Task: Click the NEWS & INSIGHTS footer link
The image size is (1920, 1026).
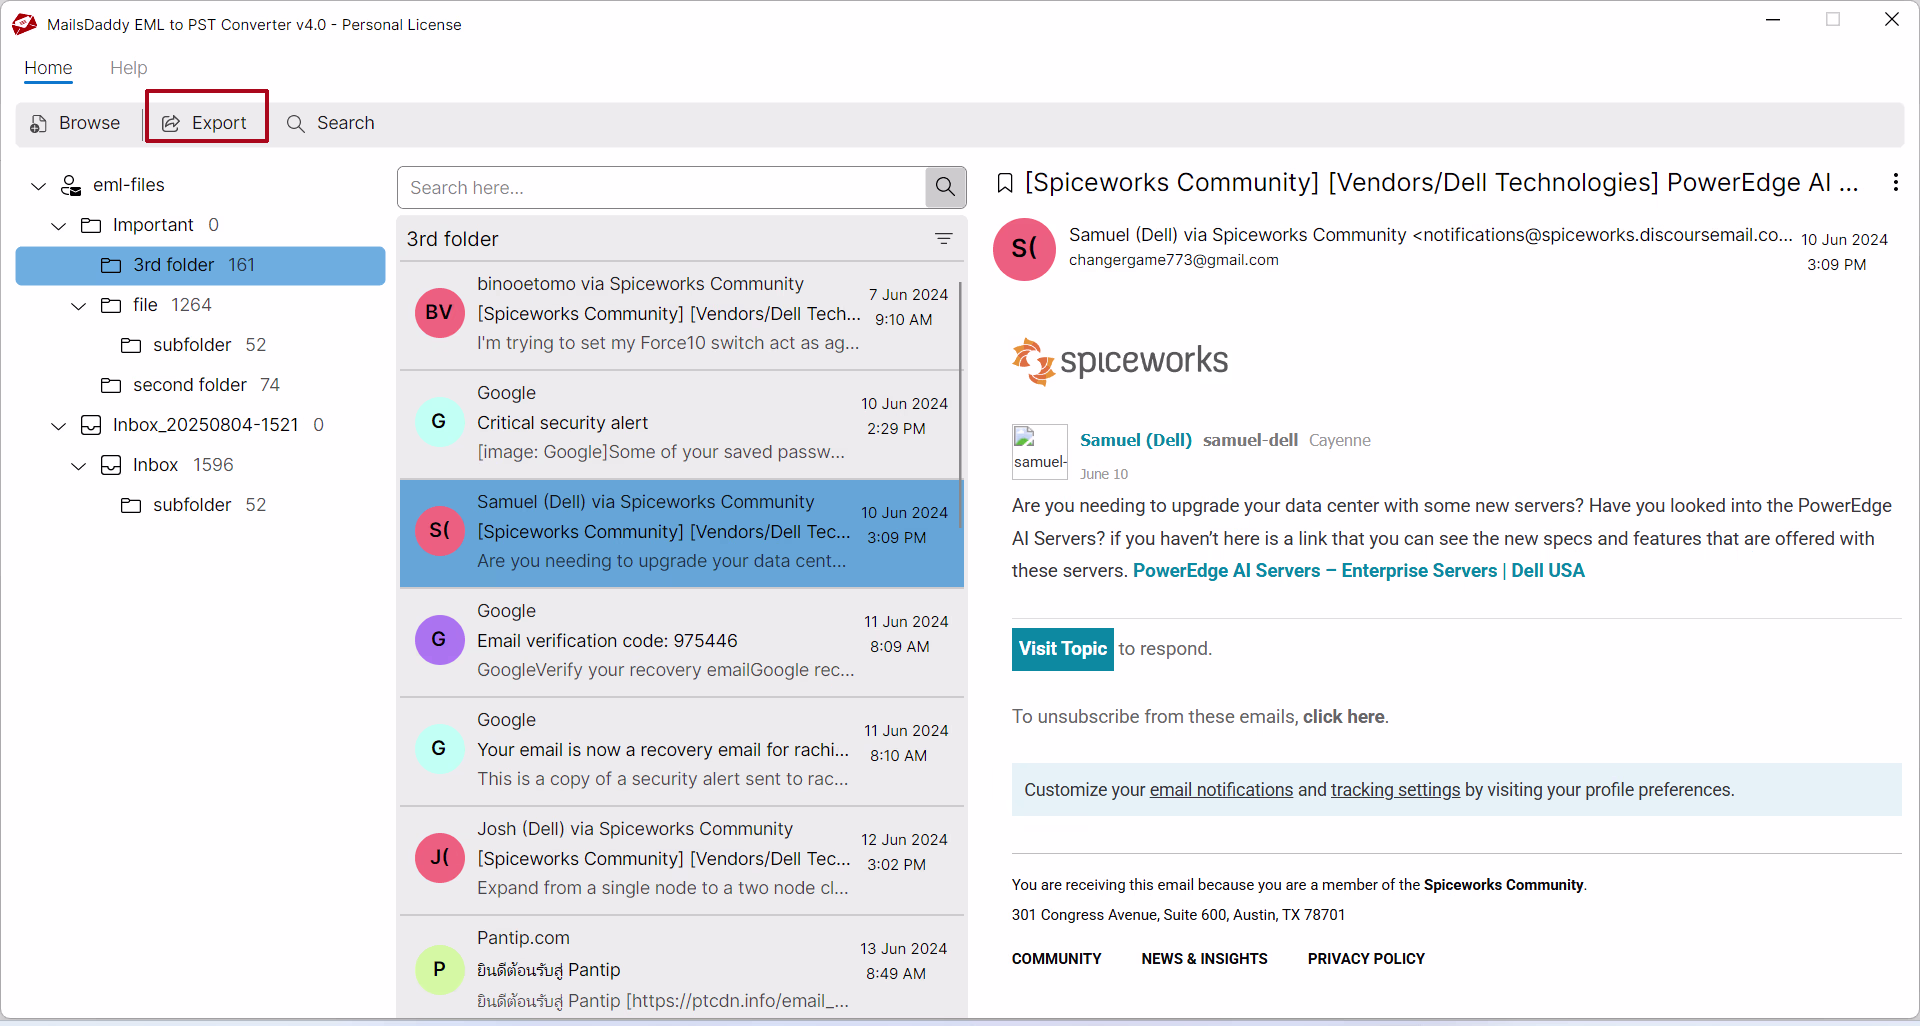Action: pos(1204,959)
